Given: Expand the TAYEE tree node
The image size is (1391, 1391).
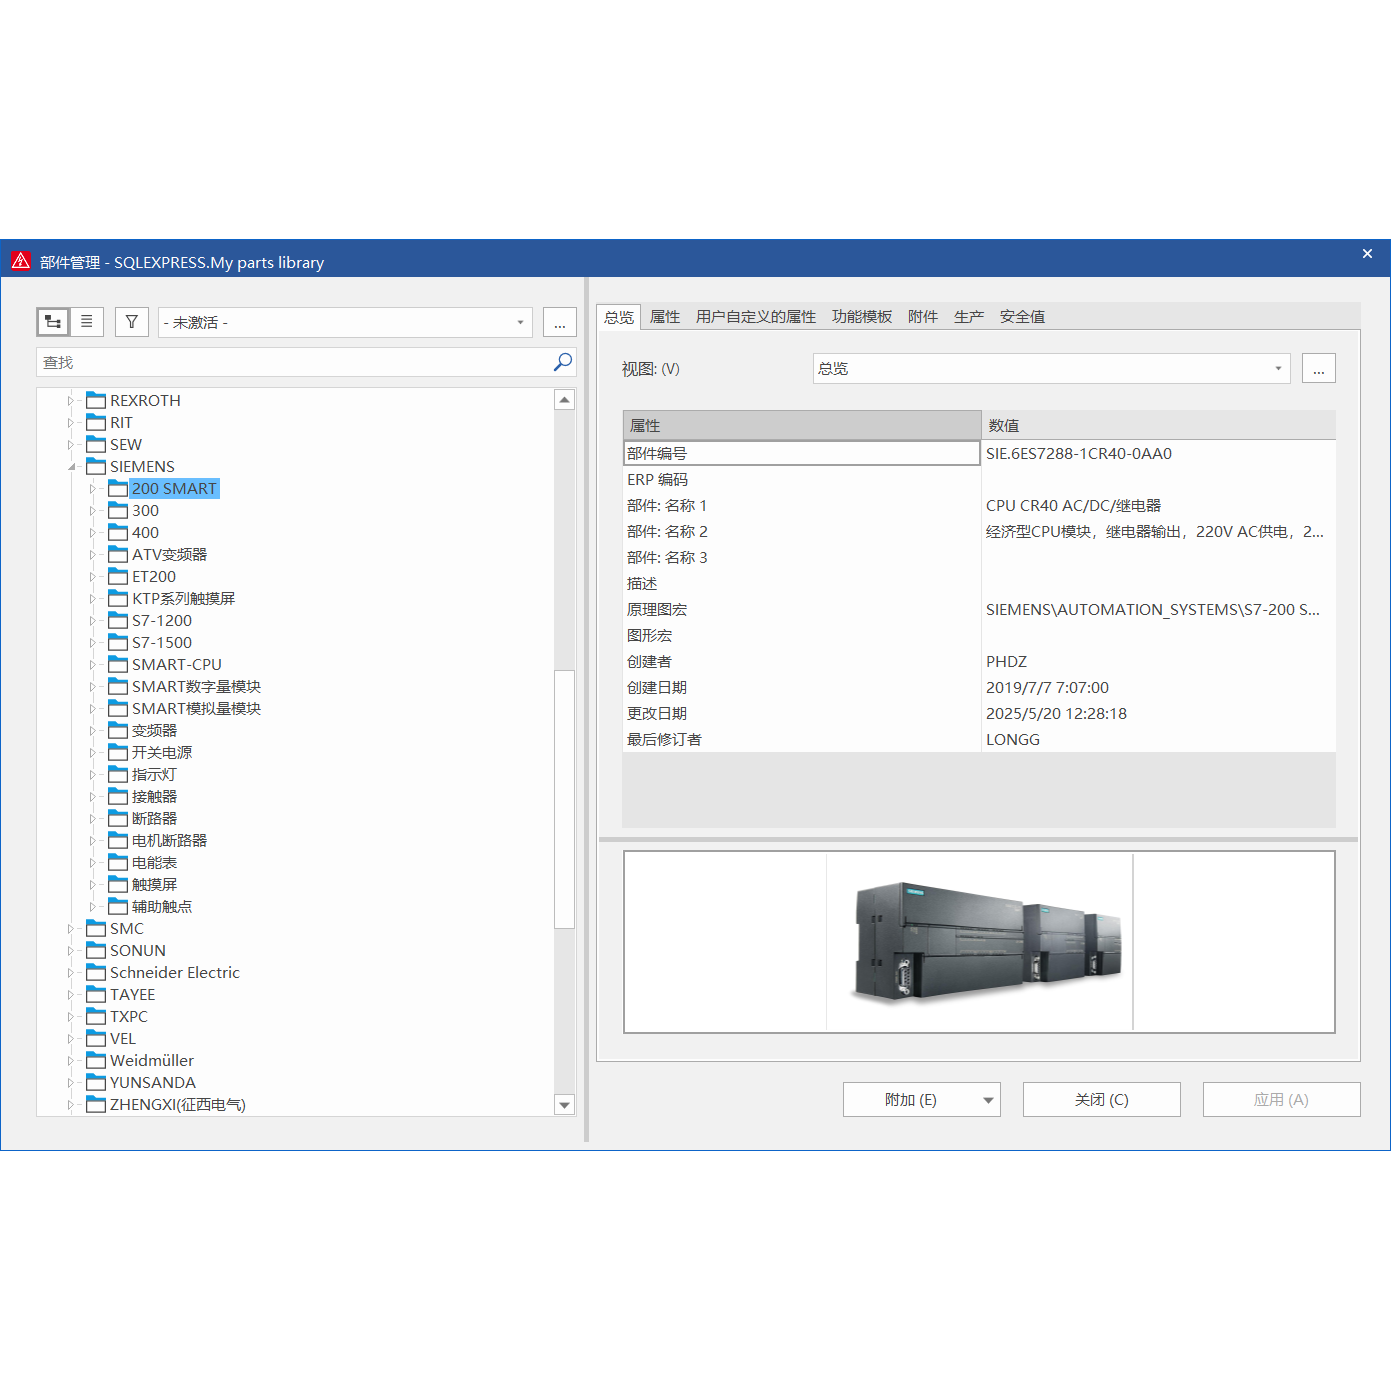Looking at the screenshot, I should (71, 995).
